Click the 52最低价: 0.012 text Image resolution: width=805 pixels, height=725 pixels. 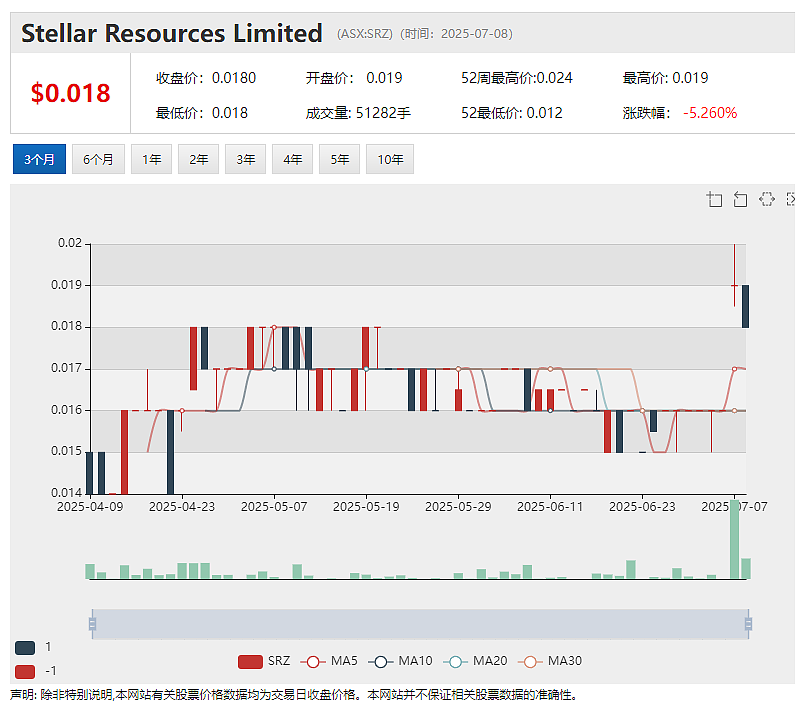(511, 113)
